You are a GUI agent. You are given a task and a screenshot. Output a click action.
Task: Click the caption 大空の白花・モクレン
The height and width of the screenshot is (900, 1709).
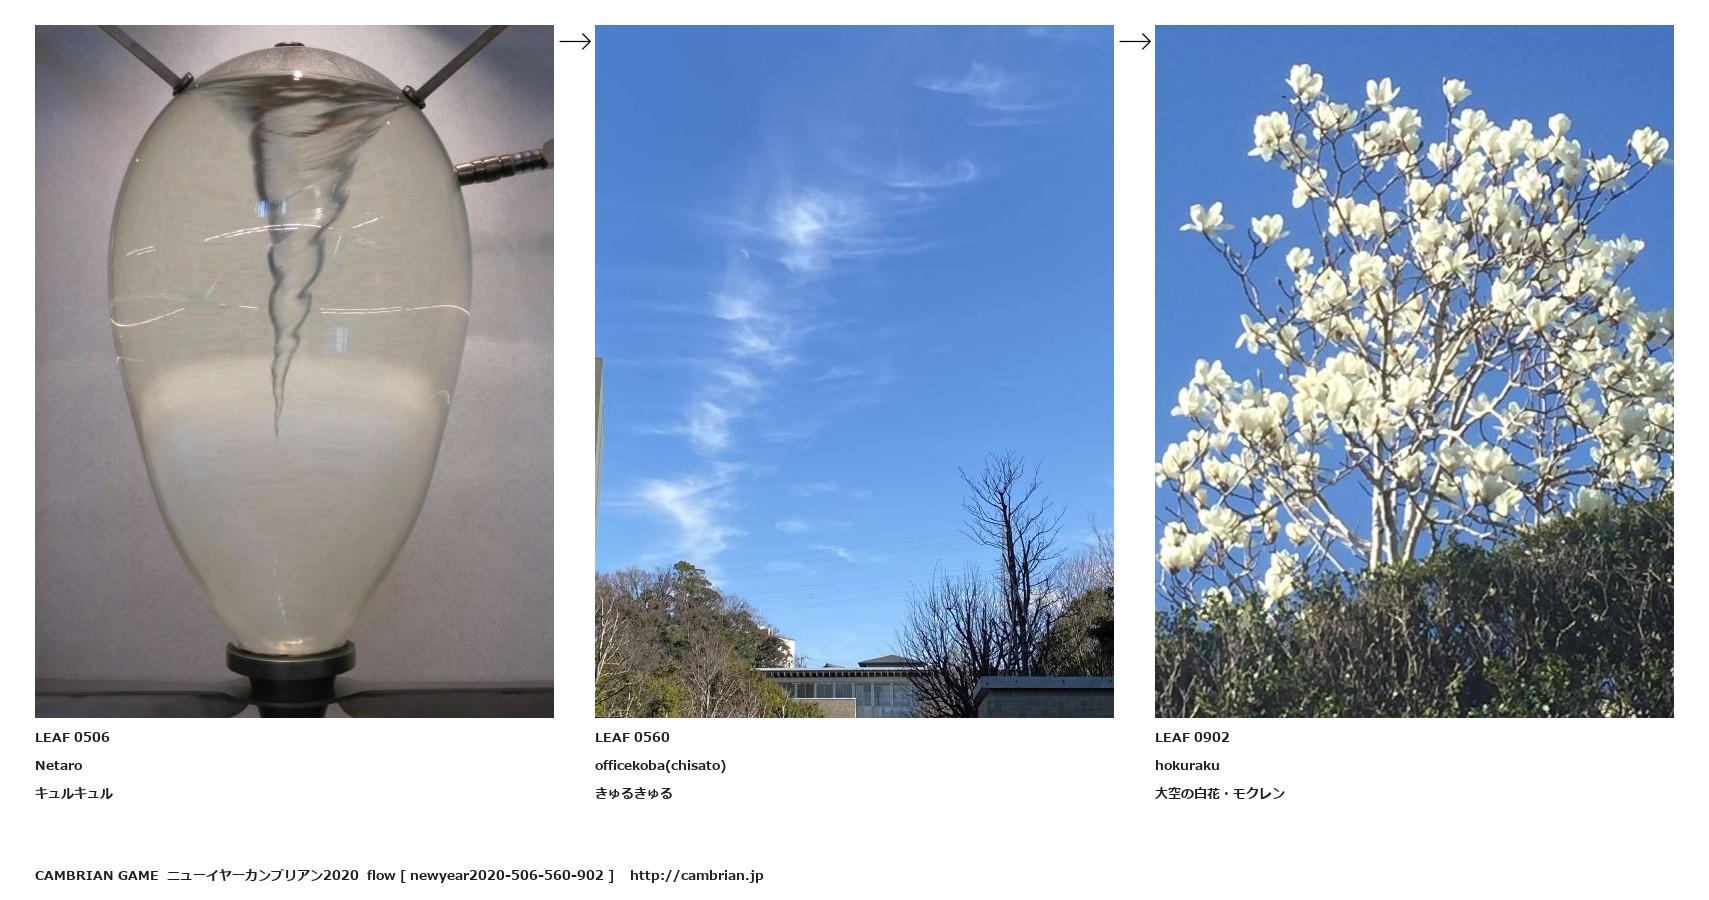point(1220,793)
